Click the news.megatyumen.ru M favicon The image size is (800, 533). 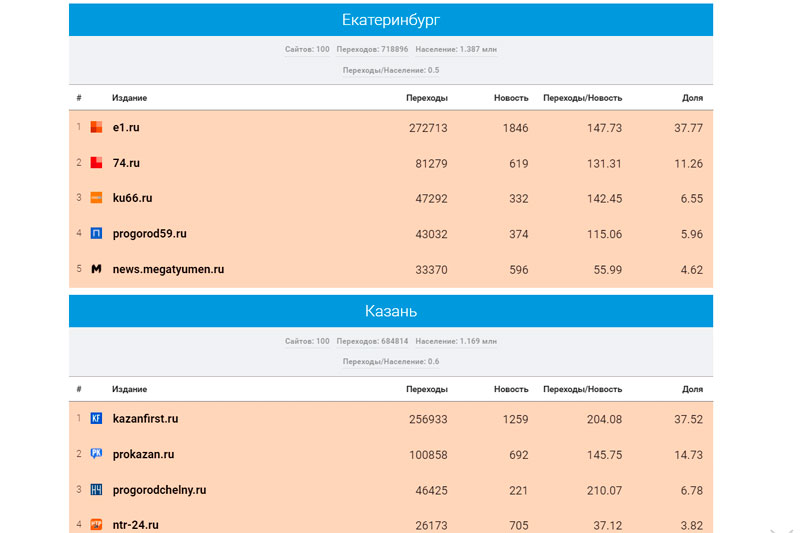pos(96,269)
